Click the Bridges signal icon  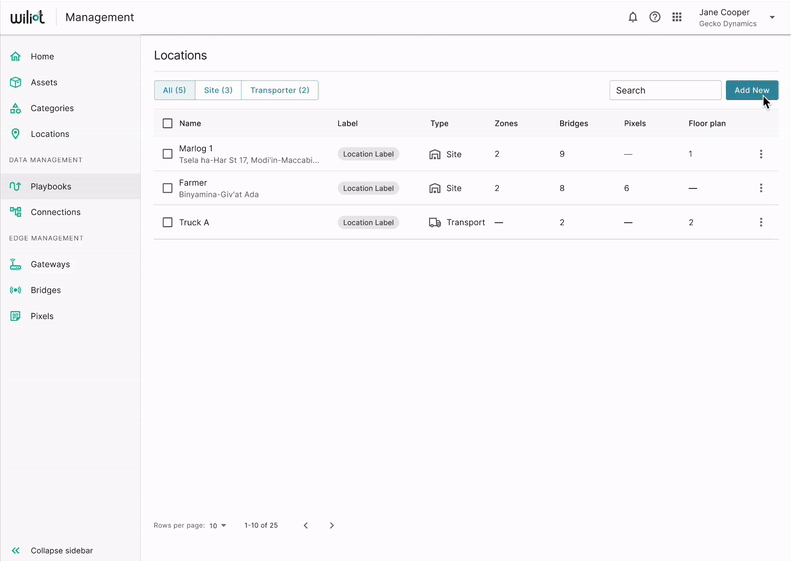click(16, 290)
